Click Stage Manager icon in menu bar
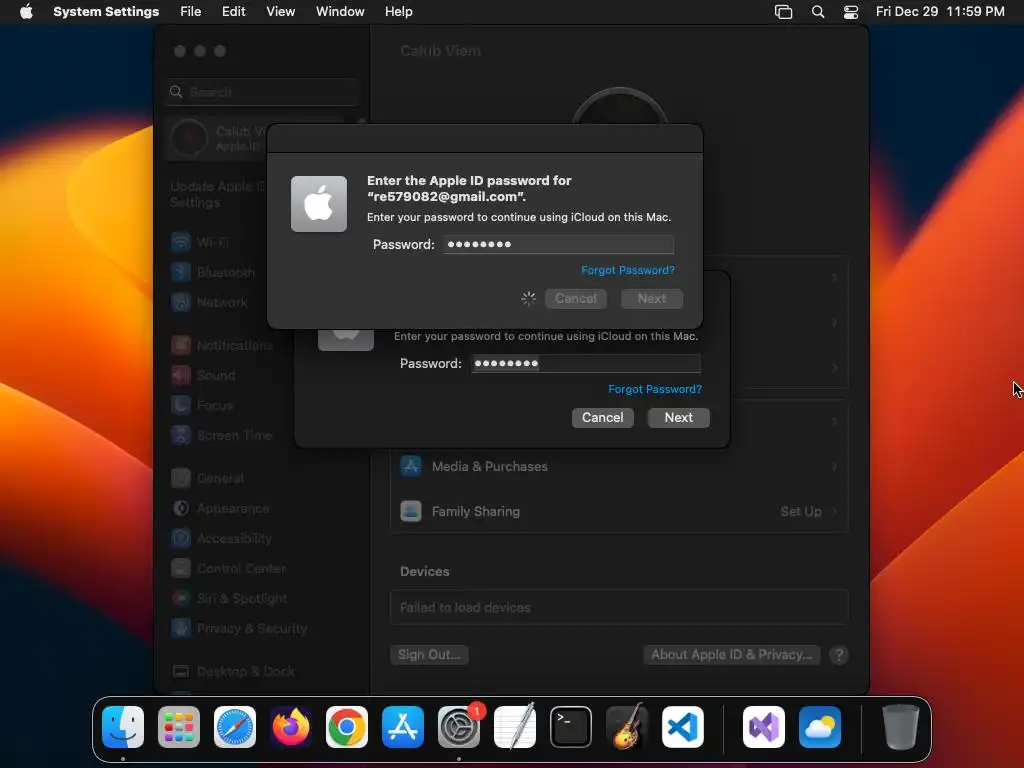 point(783,12)
